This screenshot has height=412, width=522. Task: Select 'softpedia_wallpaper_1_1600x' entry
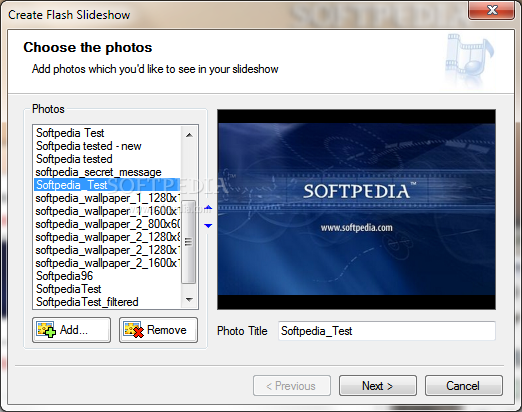pos(107,211)
